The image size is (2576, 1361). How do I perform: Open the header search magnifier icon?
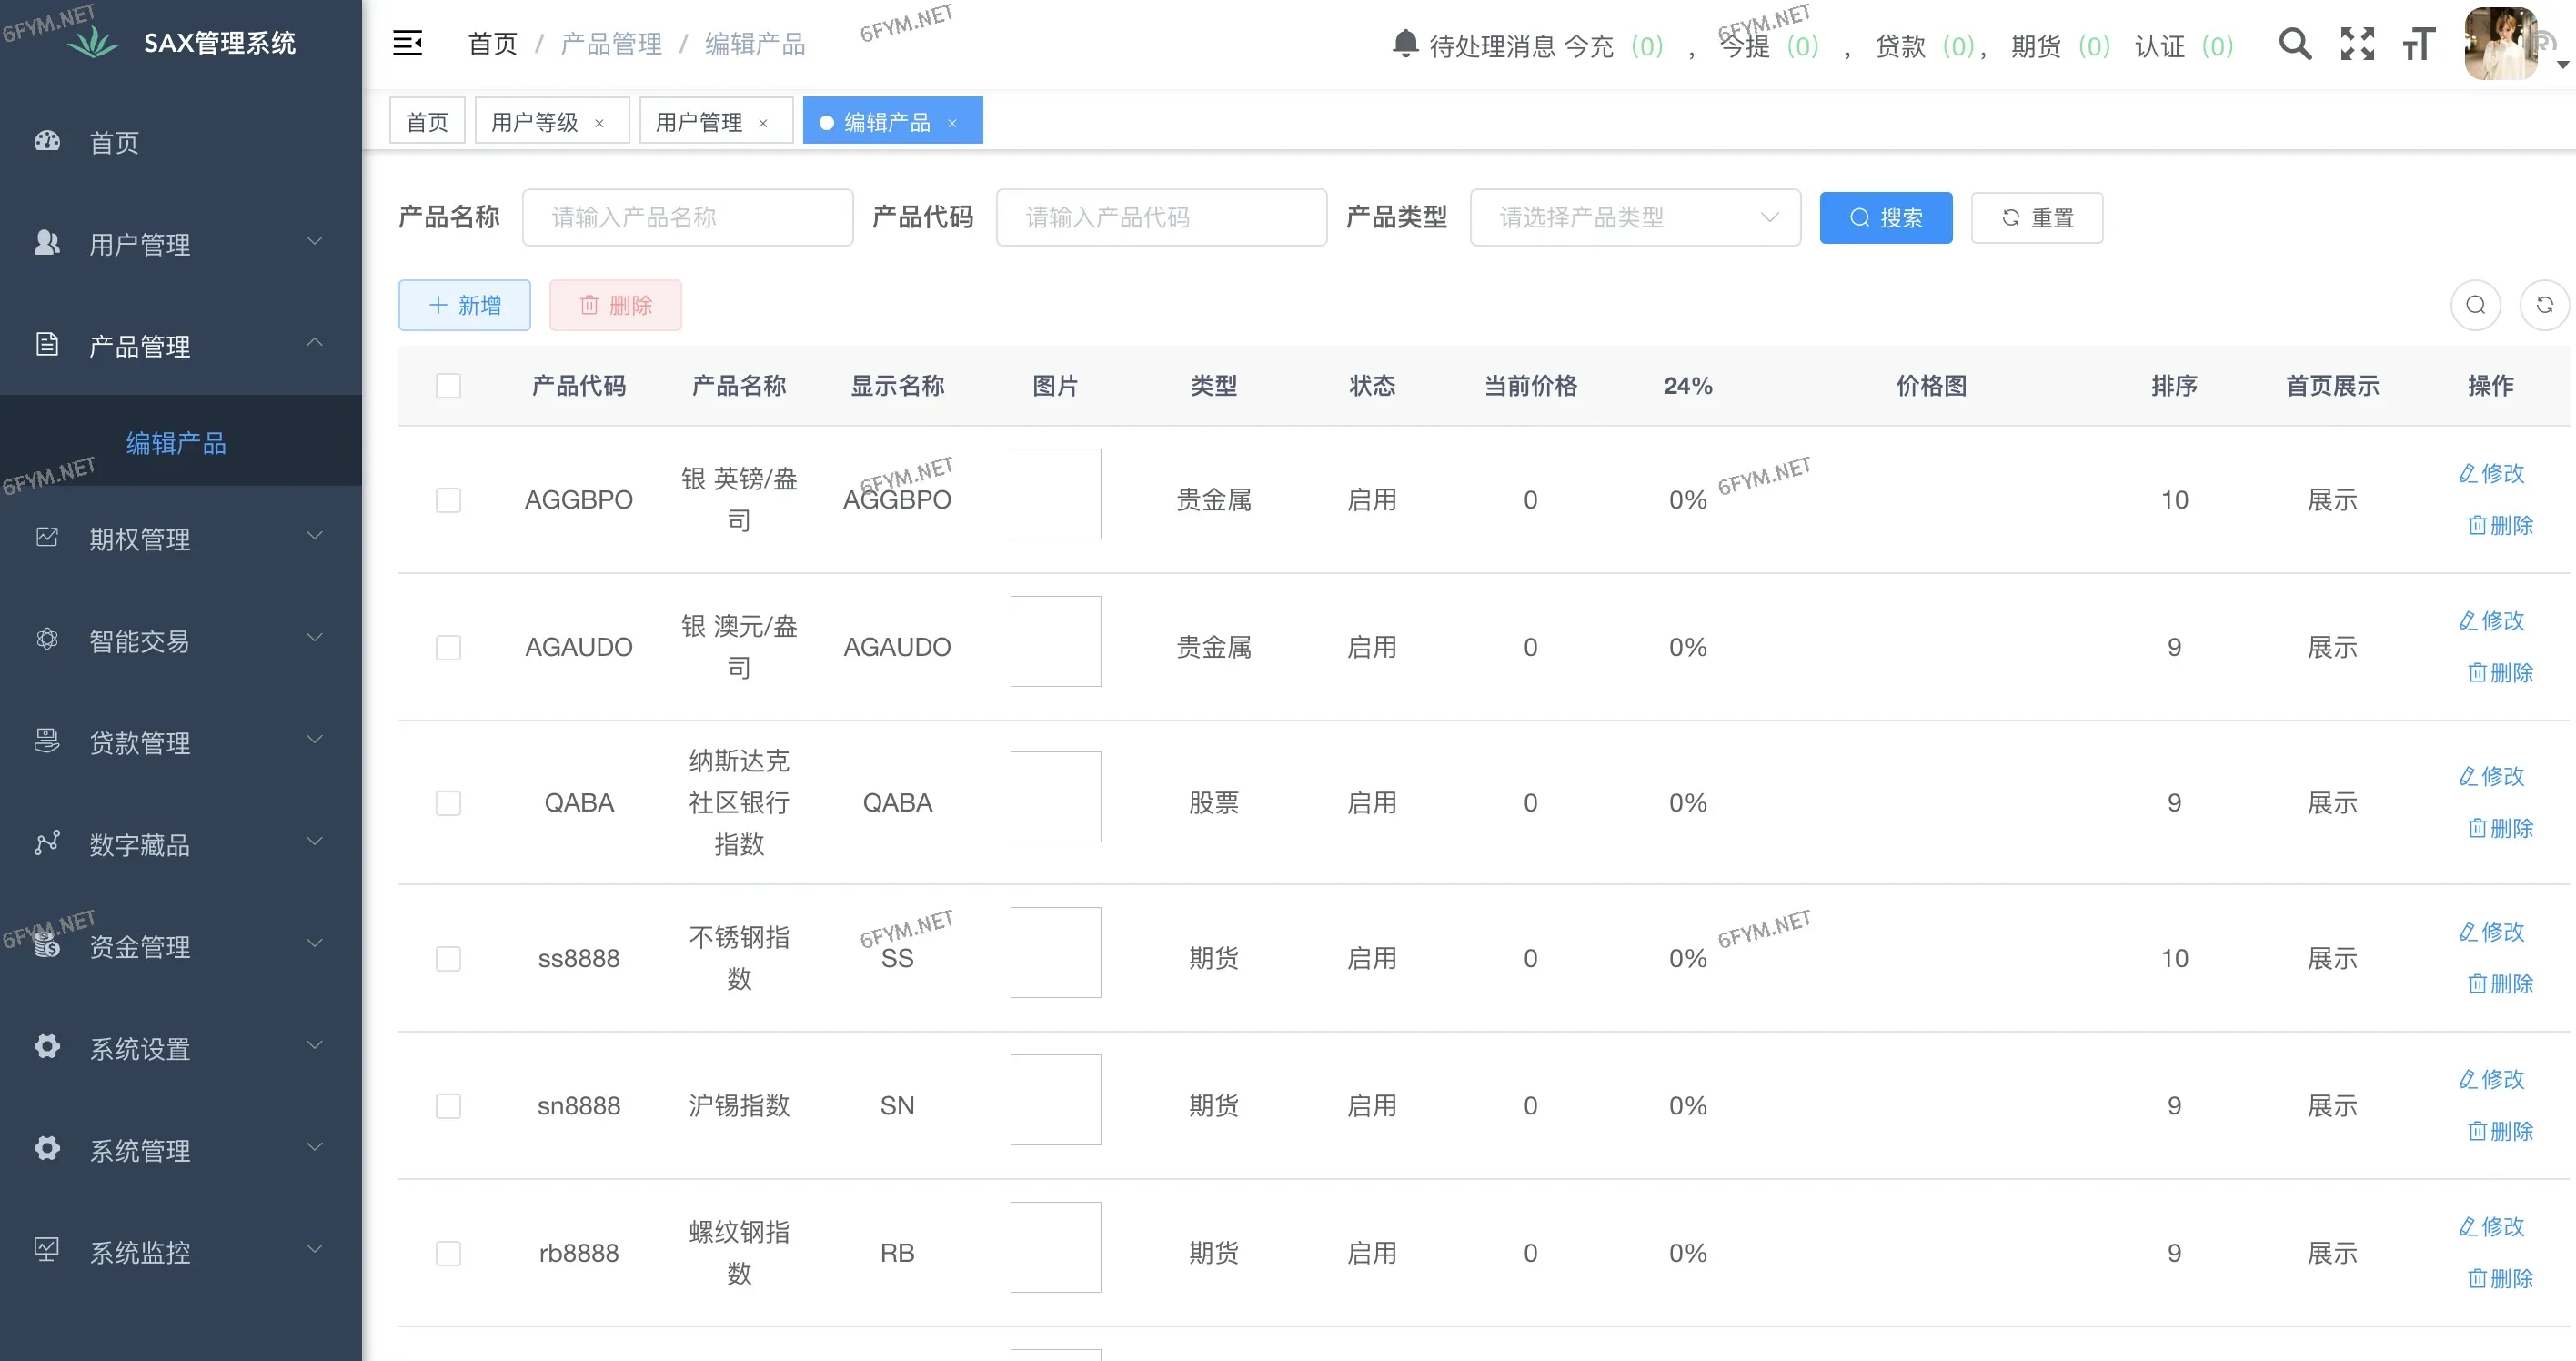coord(2294,44)
